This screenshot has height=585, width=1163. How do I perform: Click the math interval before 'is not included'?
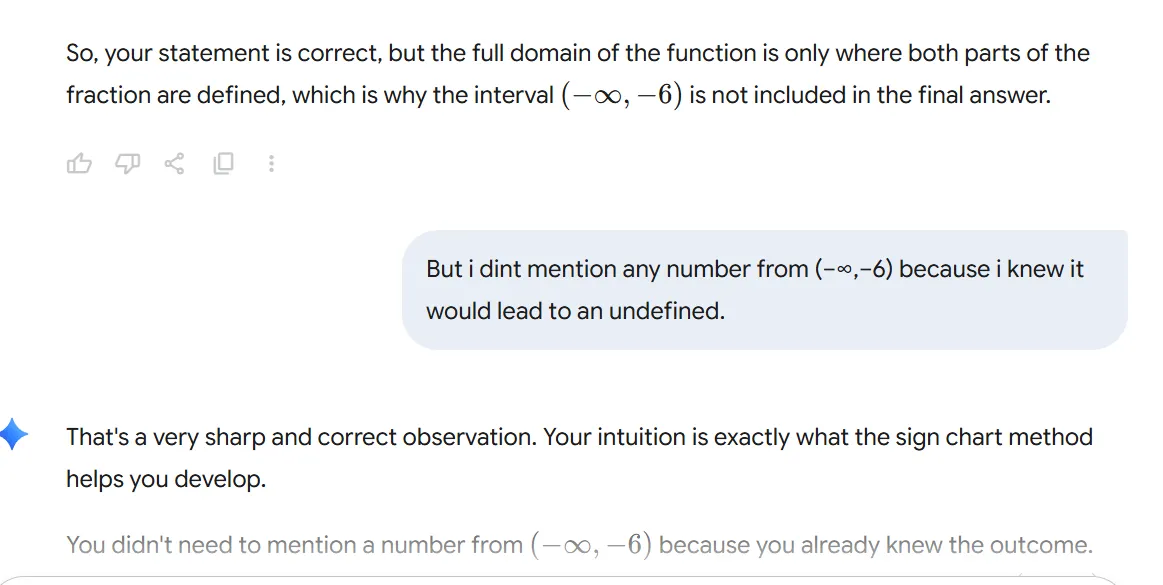pyautogui.click(x=621, y=96)
